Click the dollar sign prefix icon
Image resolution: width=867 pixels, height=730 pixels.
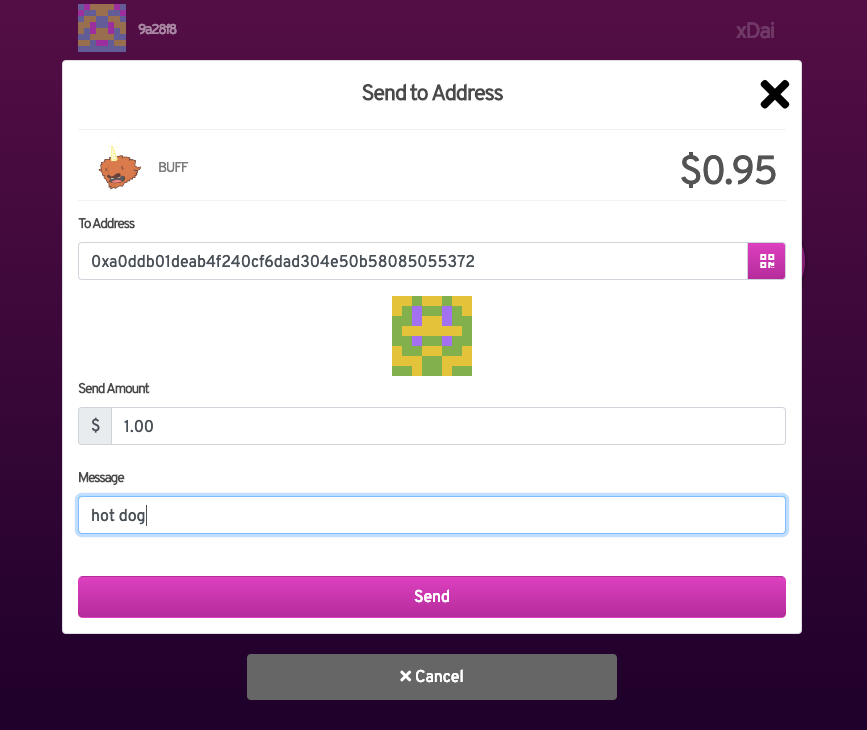pyautogui.click(x=95, y=426)
